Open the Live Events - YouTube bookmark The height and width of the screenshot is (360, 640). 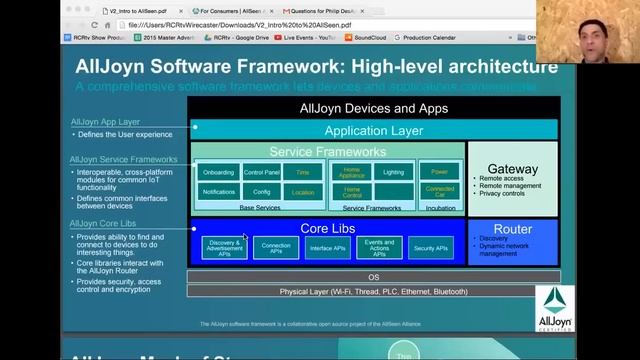pos(304,38)
